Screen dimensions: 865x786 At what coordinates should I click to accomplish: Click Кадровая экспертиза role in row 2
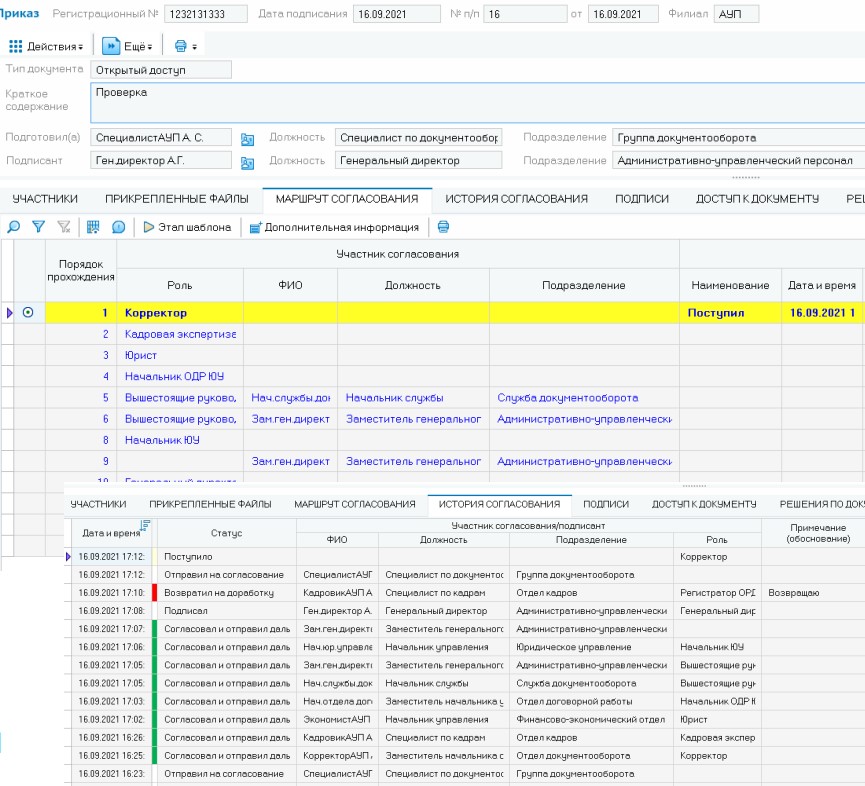point(180,334)
